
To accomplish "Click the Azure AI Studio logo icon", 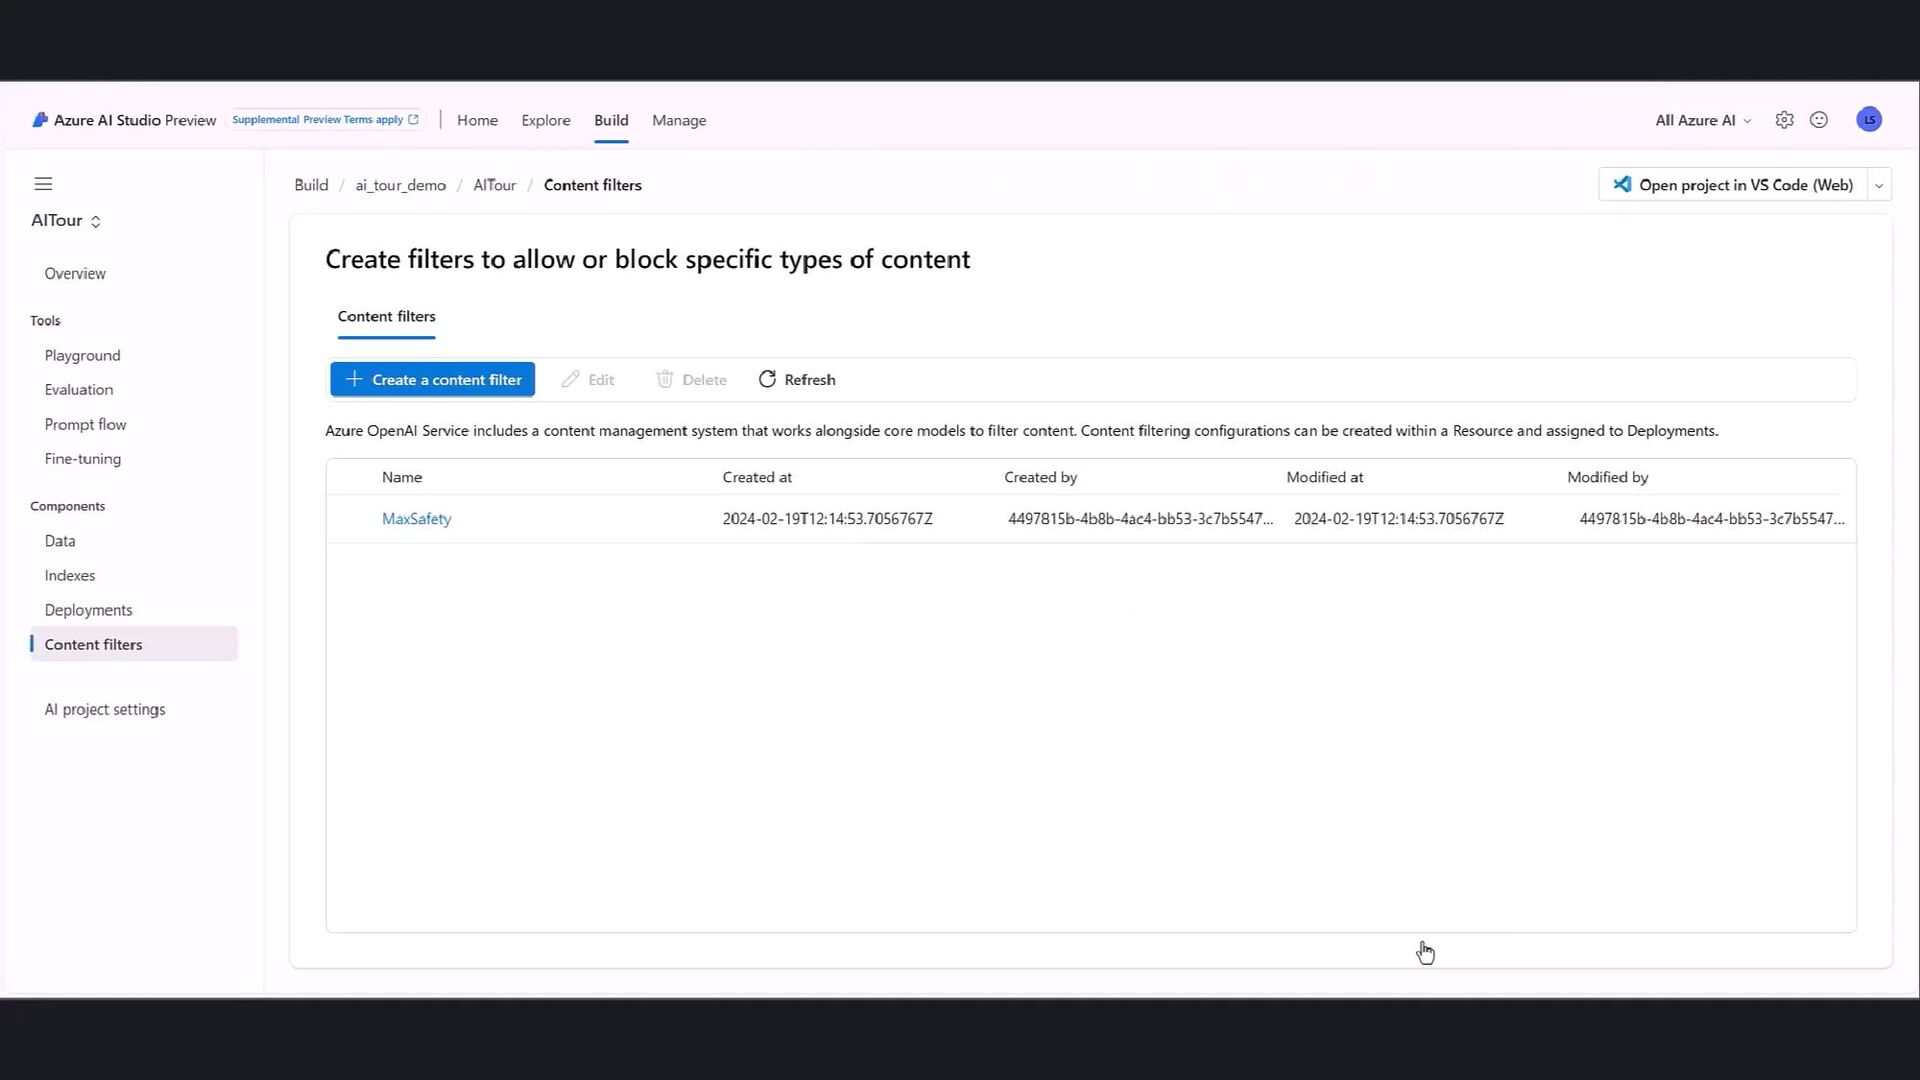I will point(40,120).
